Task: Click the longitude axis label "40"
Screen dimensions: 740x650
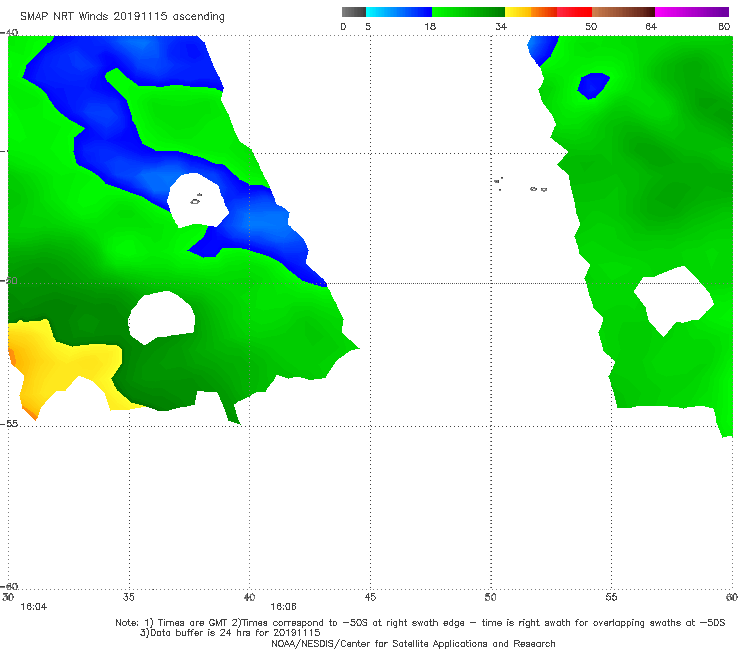Action: [249, 597]
